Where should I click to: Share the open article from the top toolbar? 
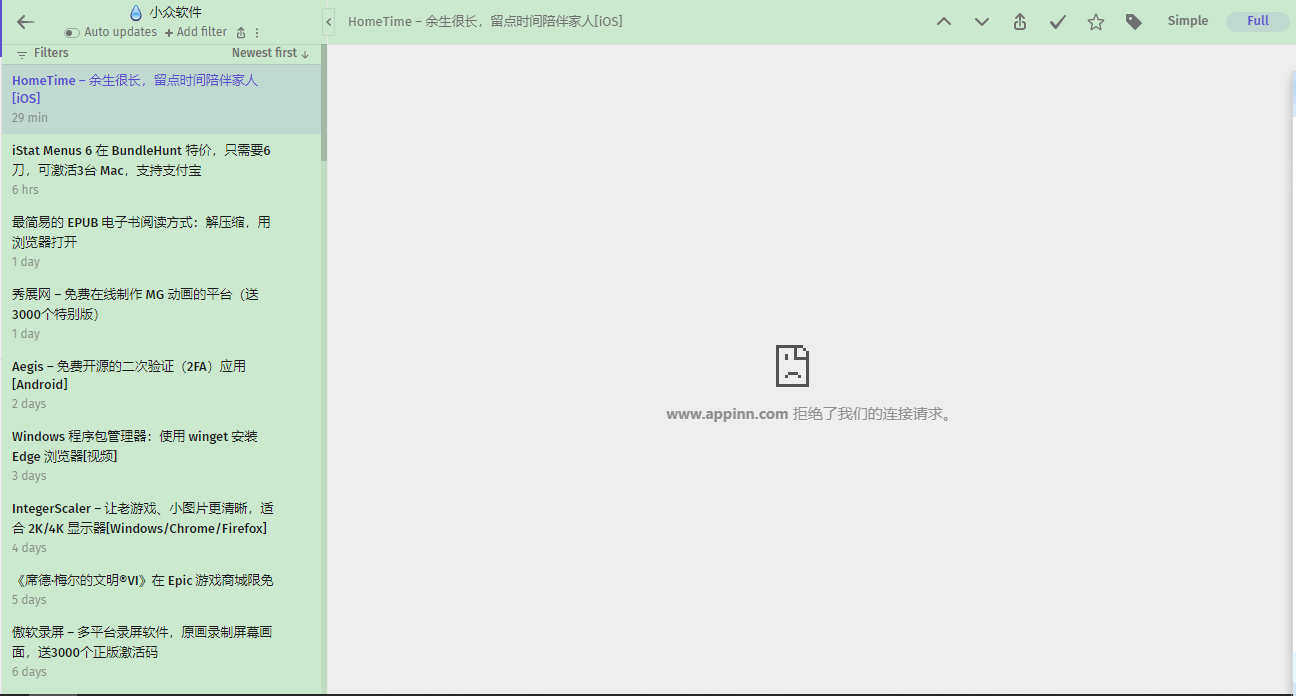point(1019,22)
